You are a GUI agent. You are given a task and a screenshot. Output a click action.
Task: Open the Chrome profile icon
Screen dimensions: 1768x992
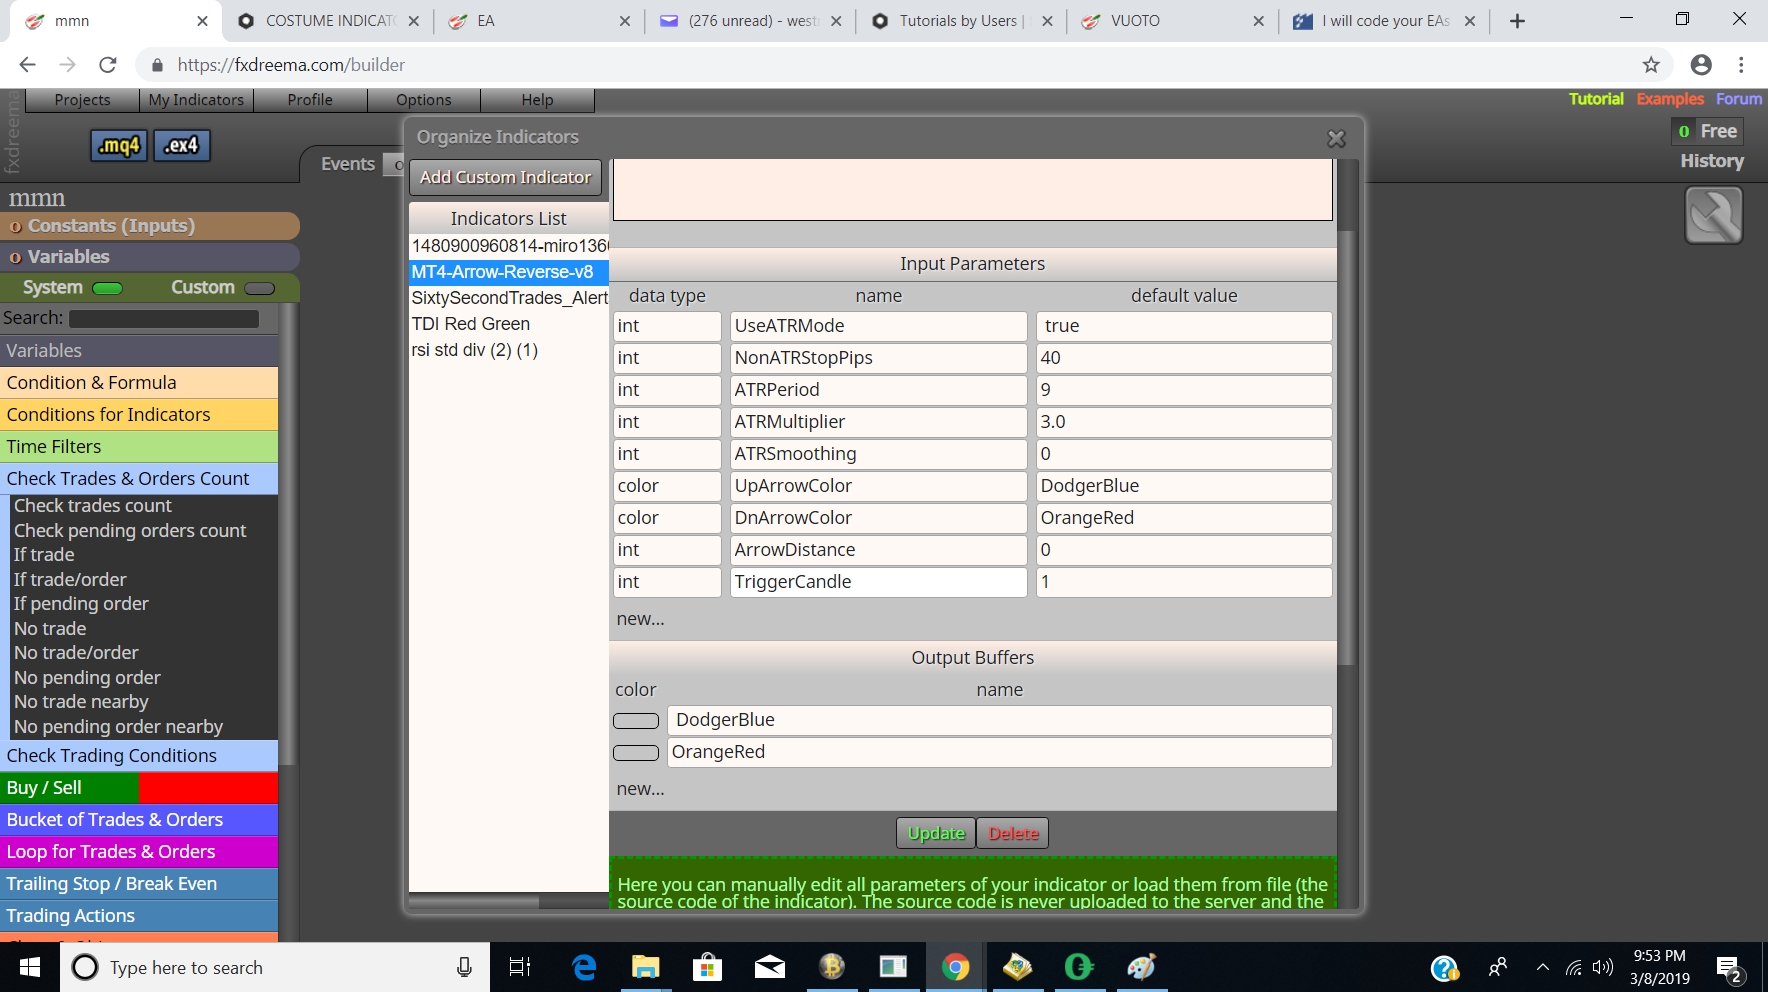tap(1701, 65)
